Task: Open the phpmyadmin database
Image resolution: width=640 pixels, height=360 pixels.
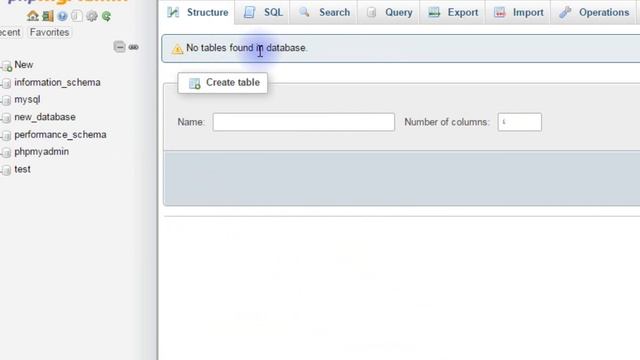Action: (x=42, y=152)
